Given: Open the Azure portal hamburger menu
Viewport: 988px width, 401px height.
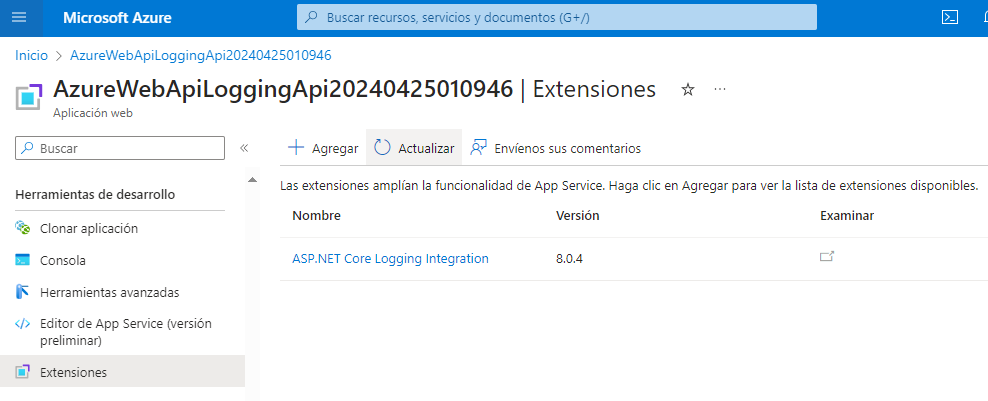Looking at the screenshot, I should (20, 18).
